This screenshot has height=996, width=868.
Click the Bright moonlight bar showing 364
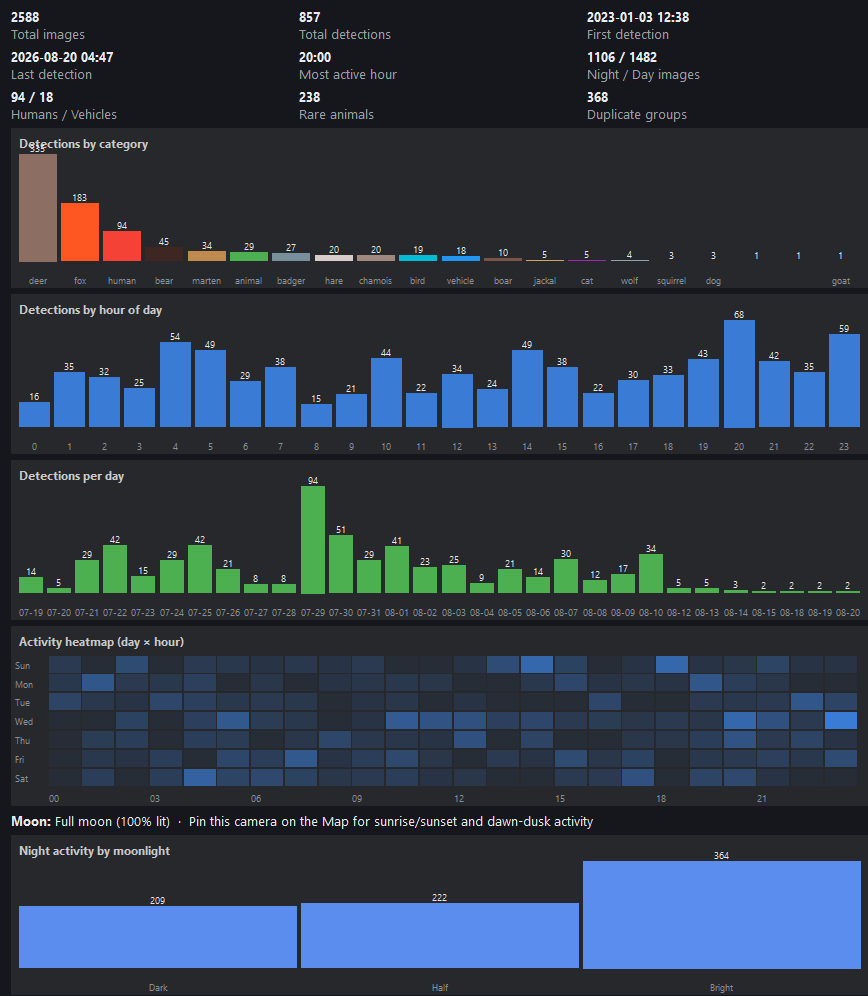pyautogui.click(x=722, y=915)
